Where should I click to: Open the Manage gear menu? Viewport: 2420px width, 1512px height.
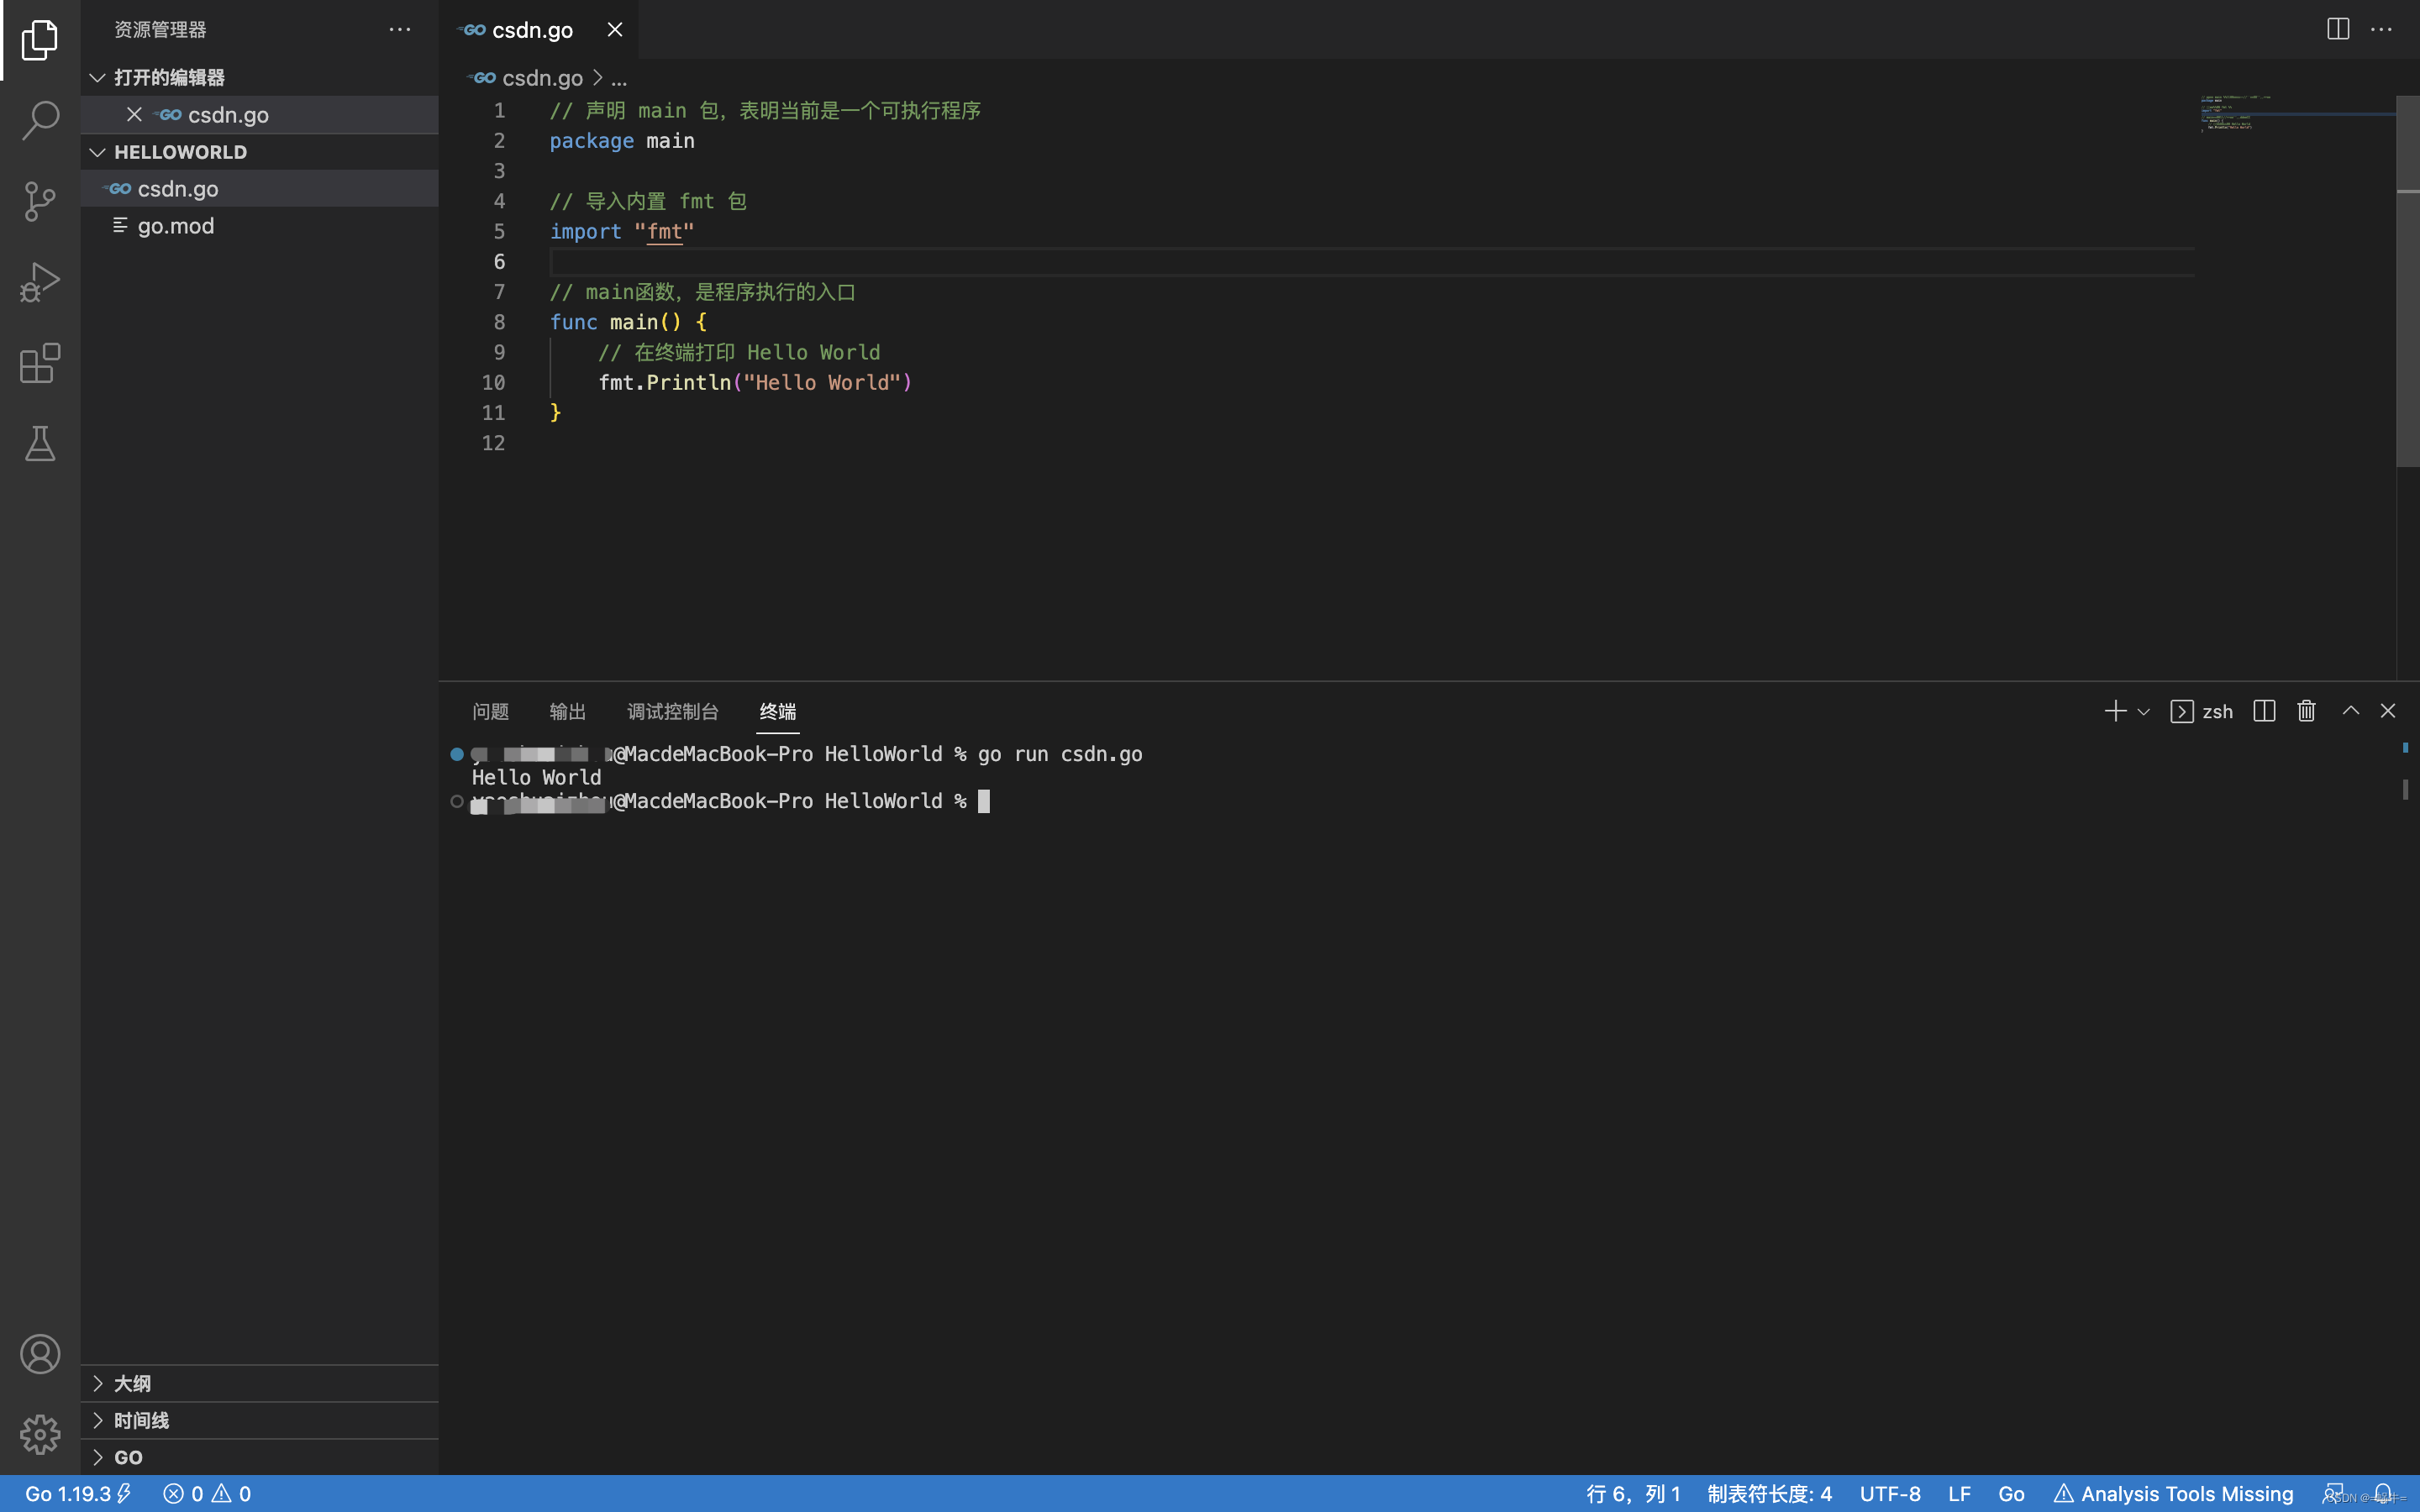click(x=40, y=1434)
